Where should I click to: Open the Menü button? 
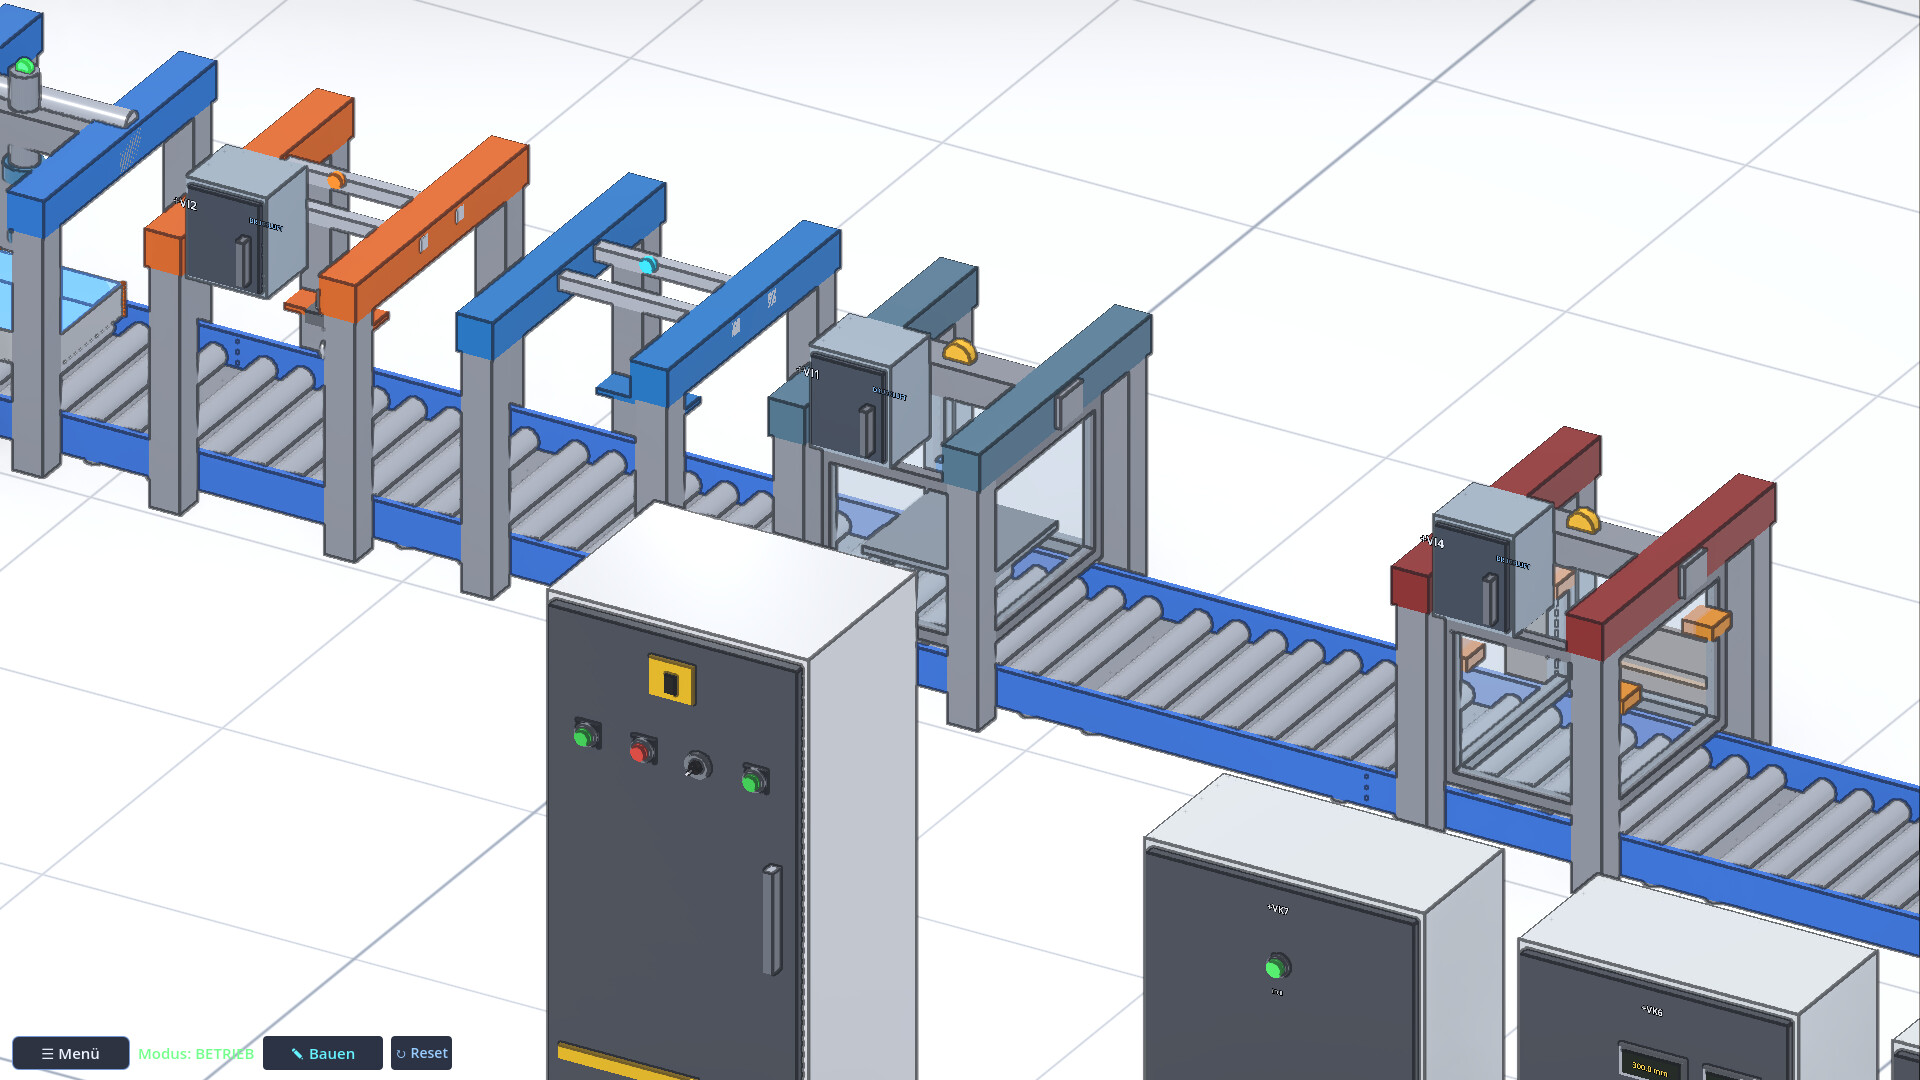pos(70,1053)
